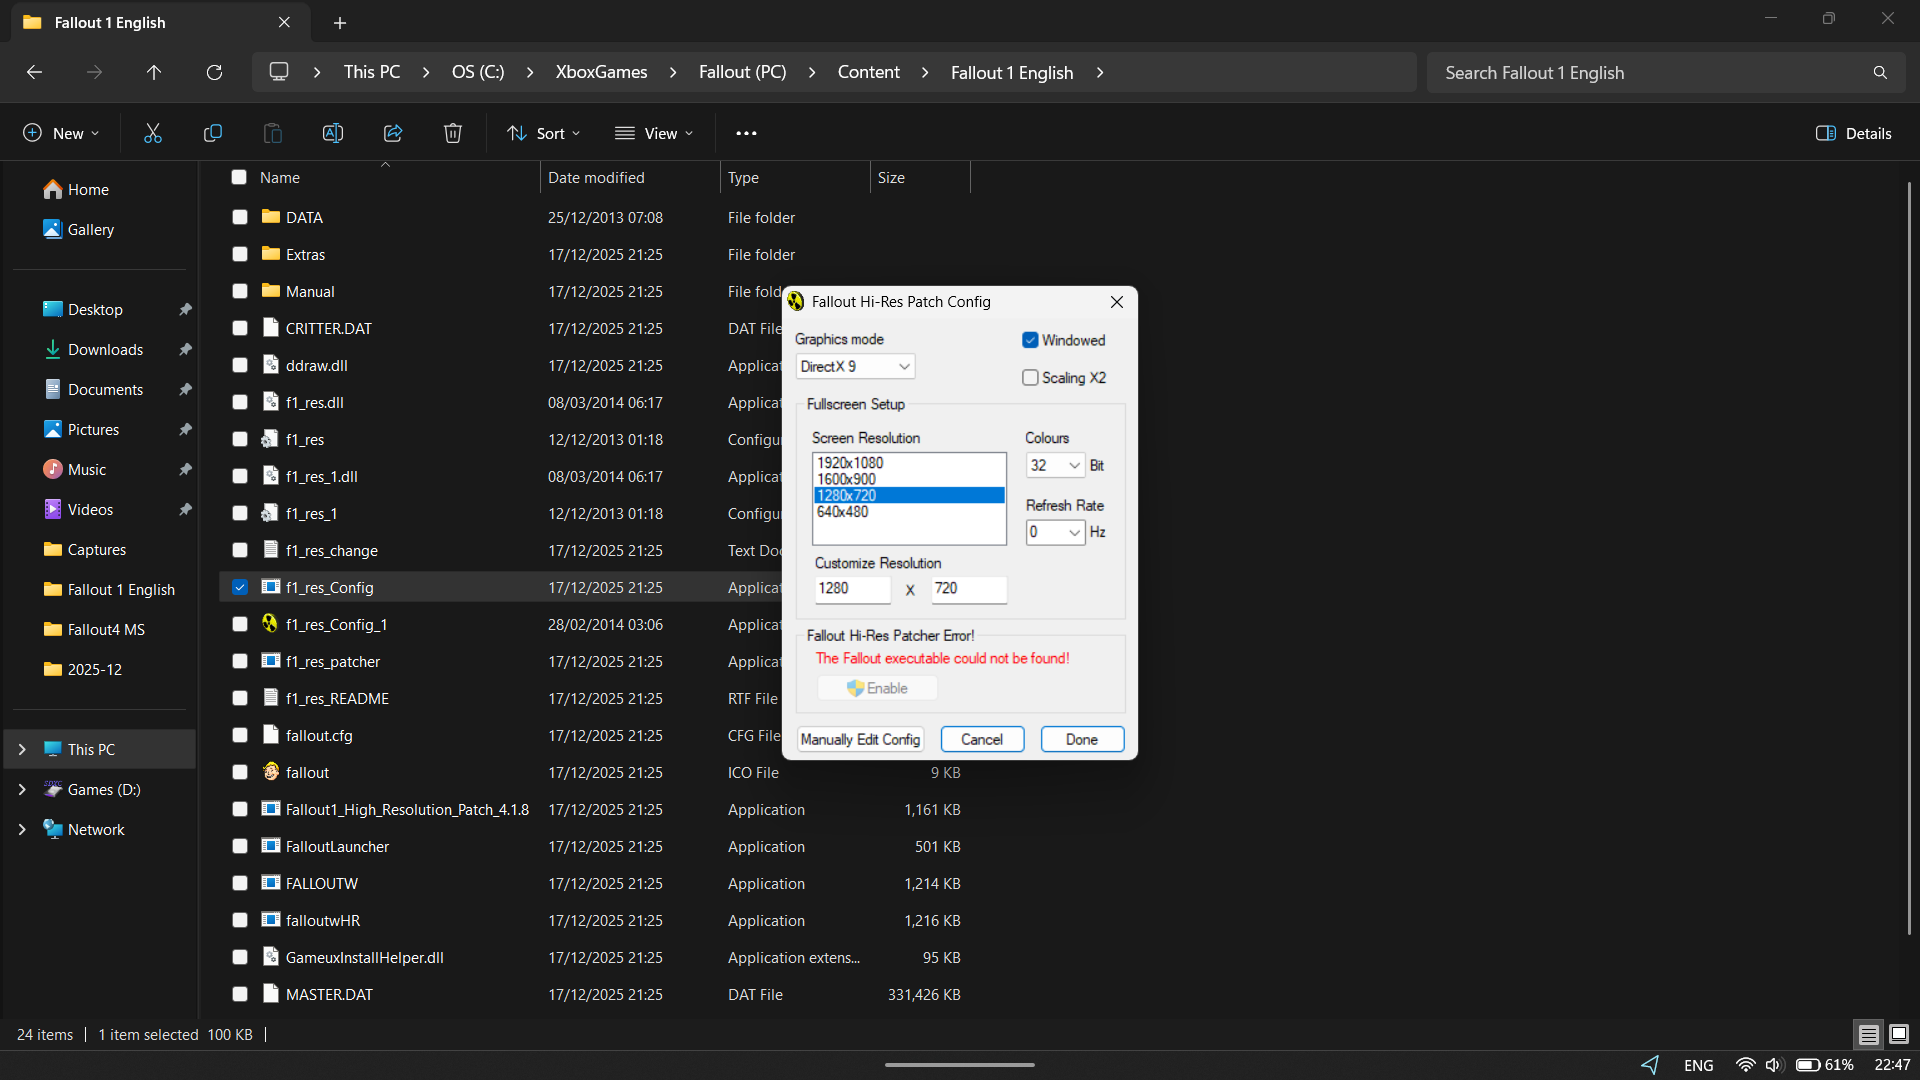Uncheck the Windowed option

pos(1031,340)
